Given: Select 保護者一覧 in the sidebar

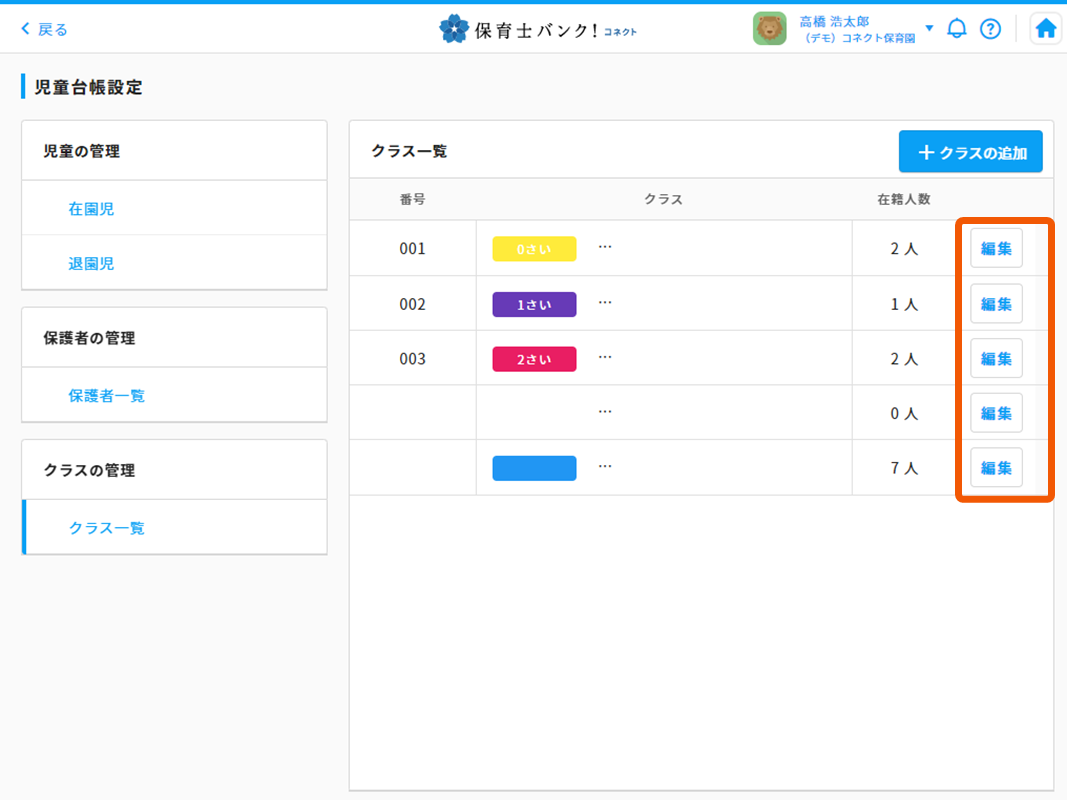Looking at the screenshot, I should click(x=106, y=396).
